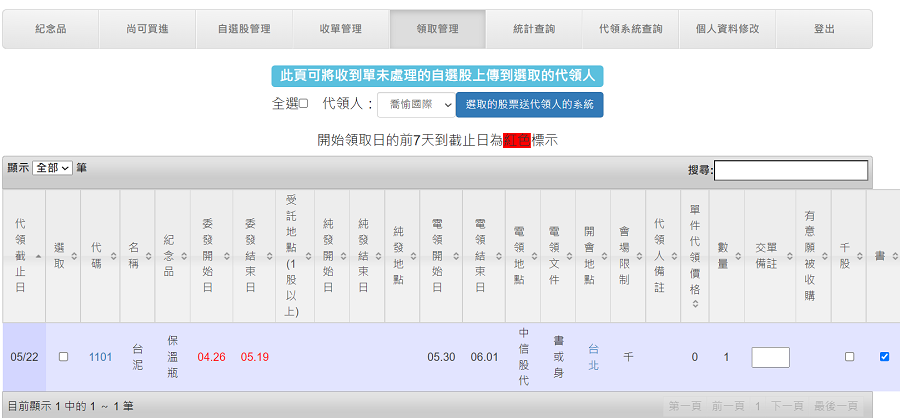Tick the 千股 checkbox in 台泥 row

(849, 357)
